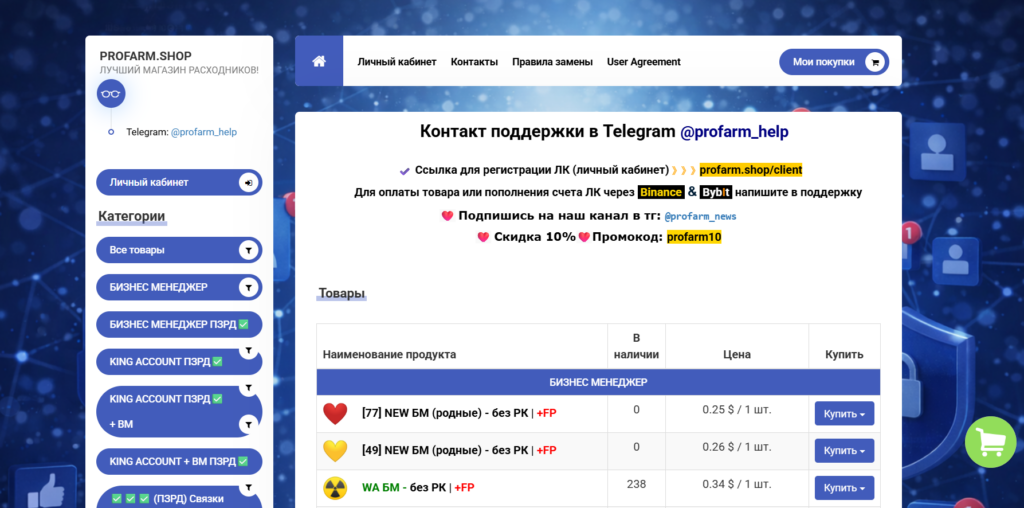Open User Agreement in the top menu
Screen dimensions: 1024x508
[643, 62]
